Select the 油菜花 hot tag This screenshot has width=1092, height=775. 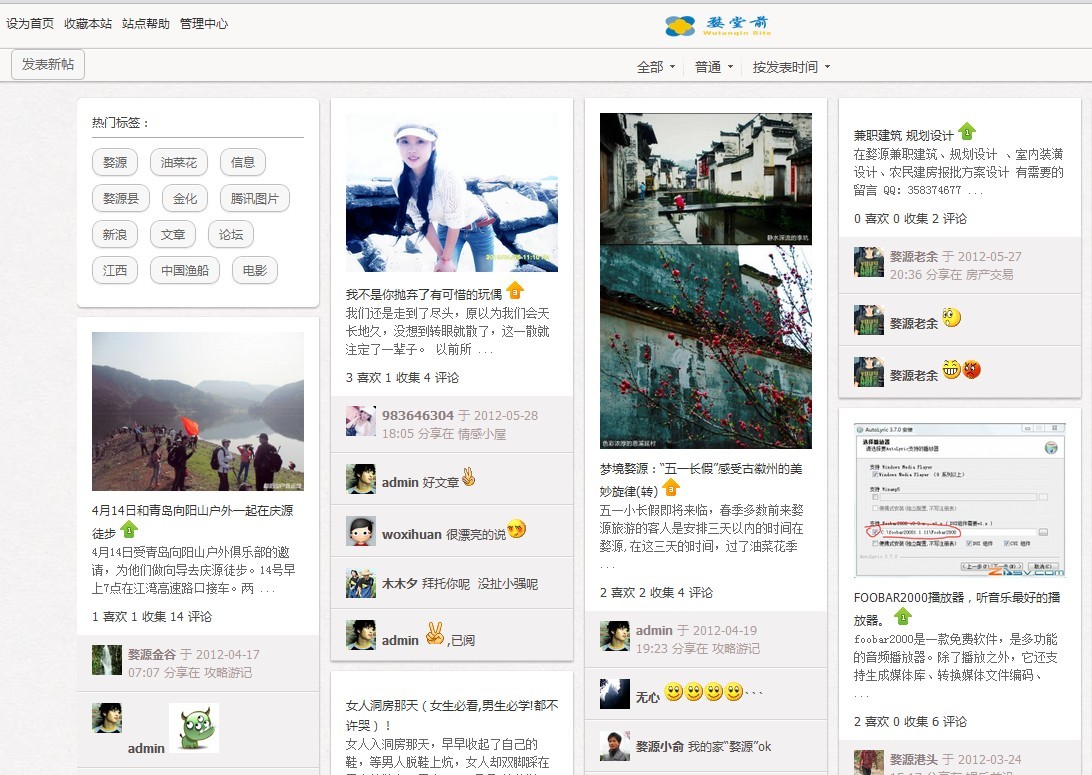coord(179,162)
